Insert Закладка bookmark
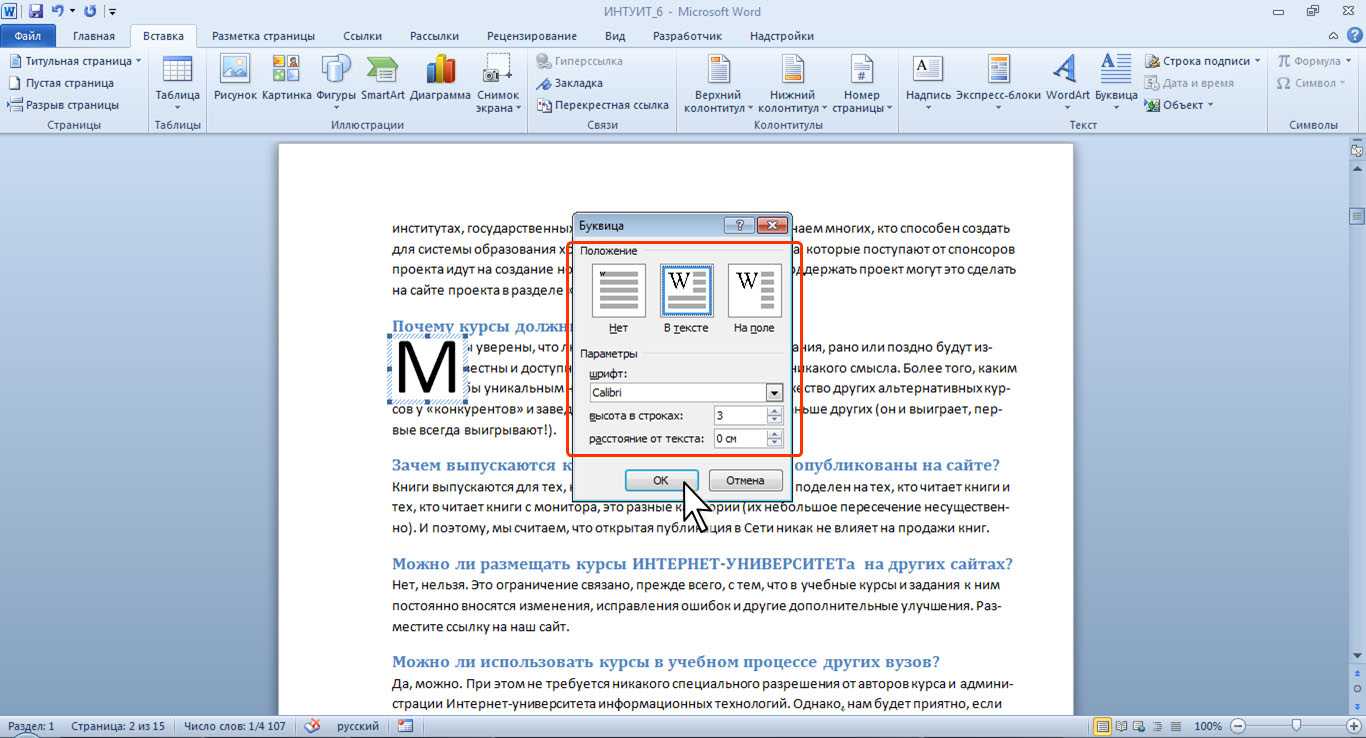The height and width of the screenshot is (738, 1366). click(569, 83)
